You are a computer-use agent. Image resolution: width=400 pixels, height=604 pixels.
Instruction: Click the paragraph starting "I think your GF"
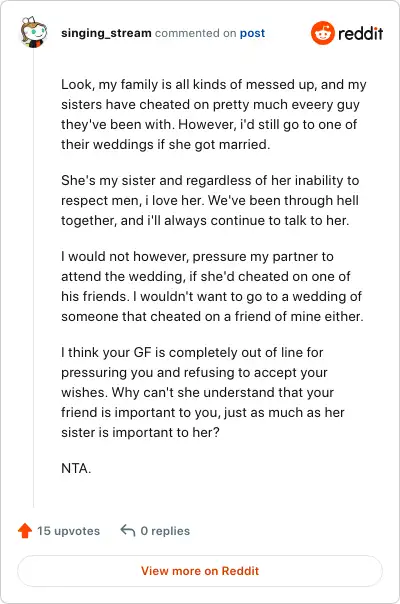click(203, 392)
